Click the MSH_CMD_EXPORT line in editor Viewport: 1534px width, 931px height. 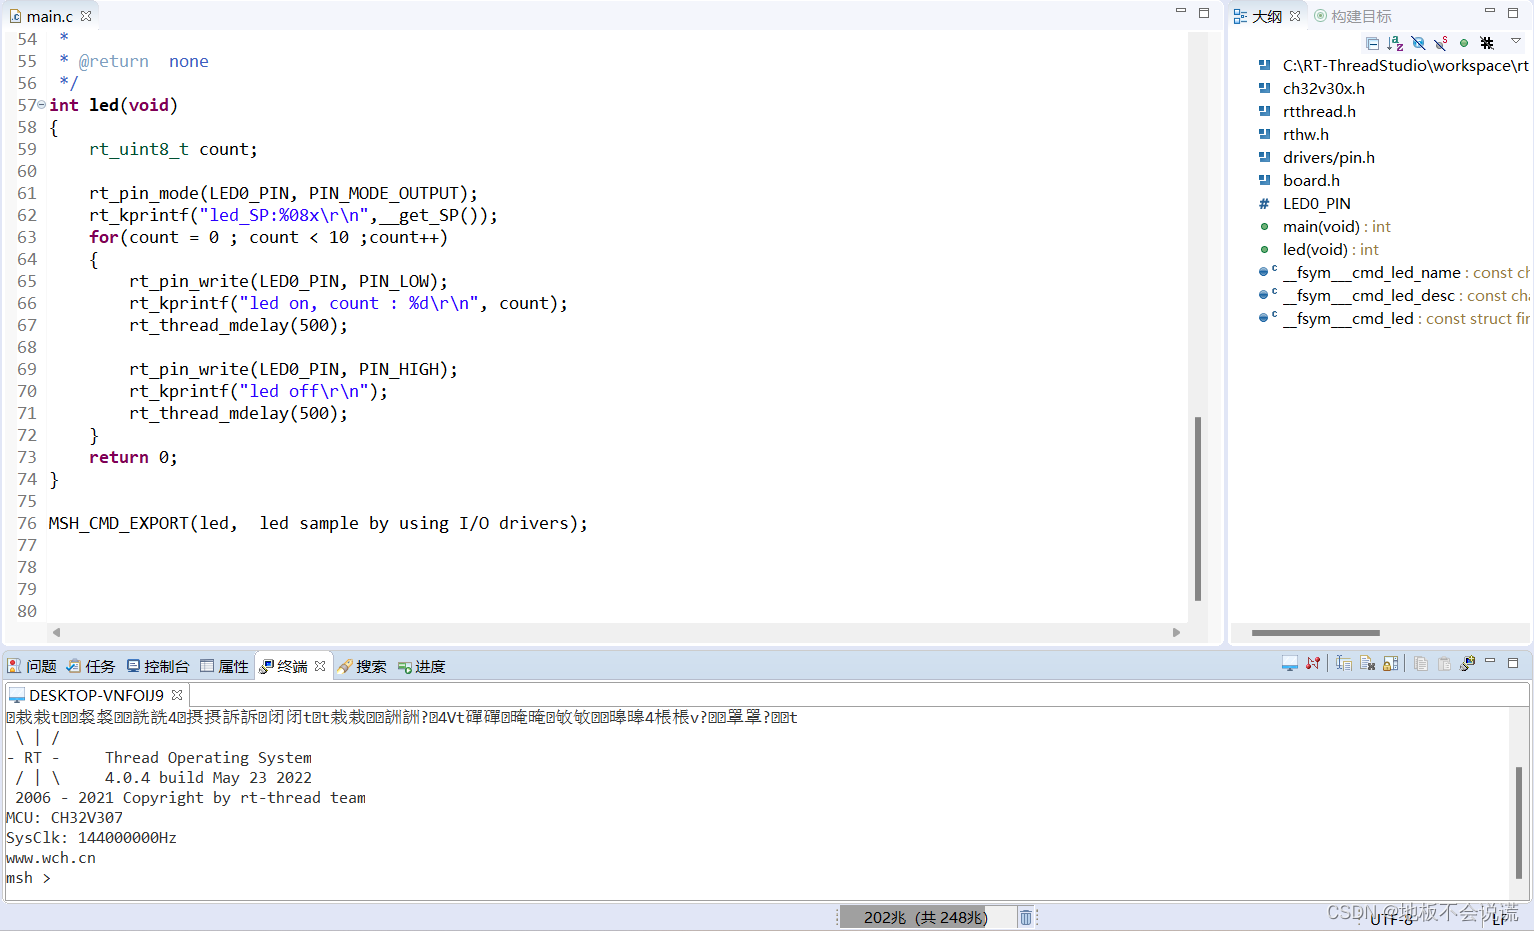(318, 523)
